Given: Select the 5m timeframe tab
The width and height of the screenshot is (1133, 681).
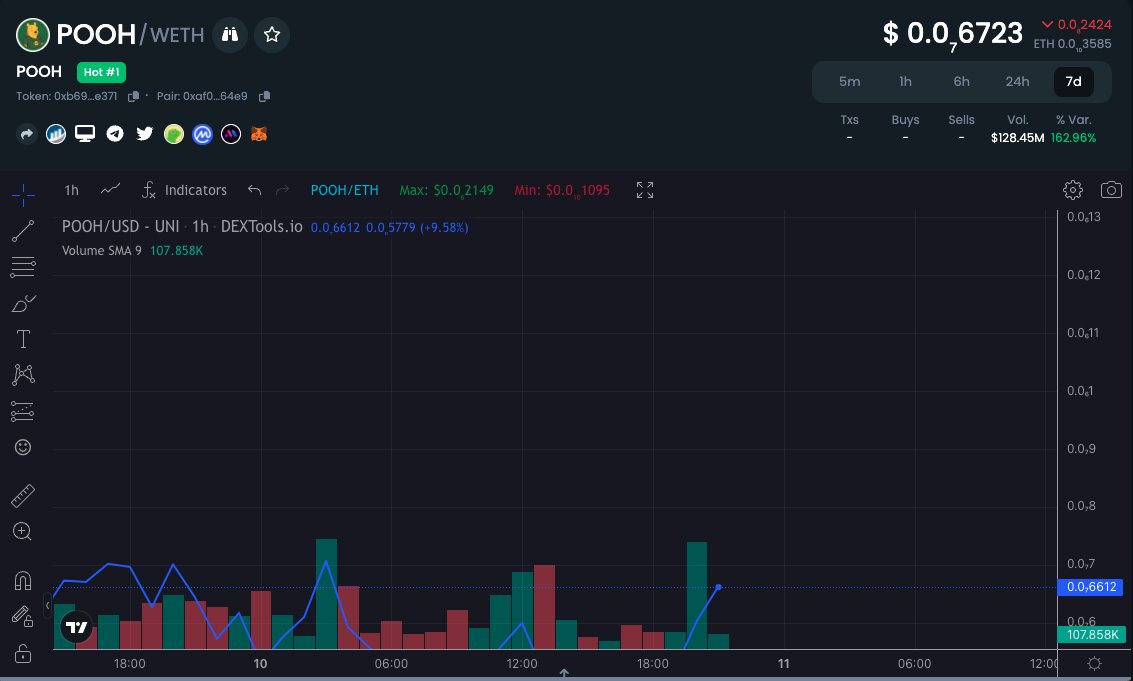Looking at the screenshot, I should pos(850,82).
